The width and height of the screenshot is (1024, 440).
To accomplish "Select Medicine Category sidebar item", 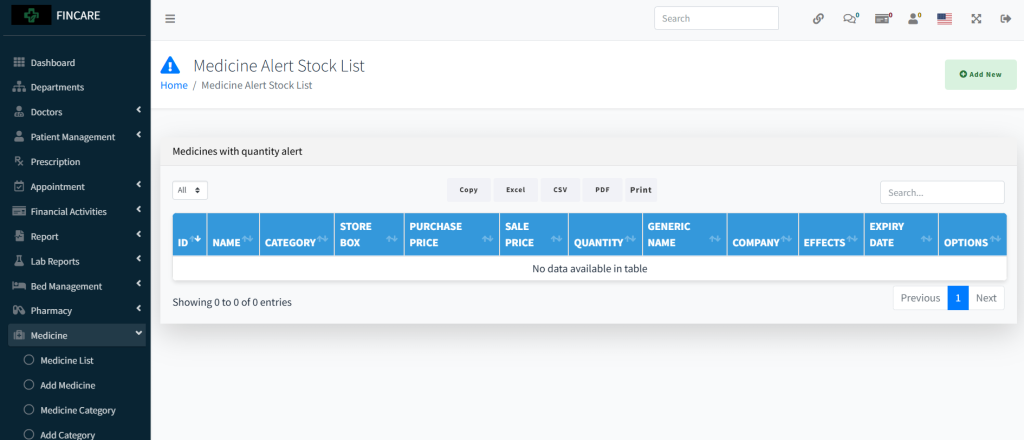I will tap(77, 410).
